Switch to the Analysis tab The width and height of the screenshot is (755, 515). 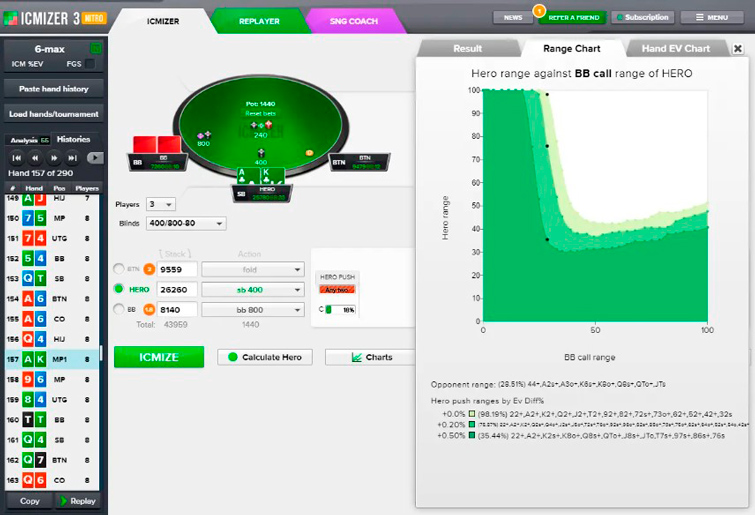[x=28, y=140]
